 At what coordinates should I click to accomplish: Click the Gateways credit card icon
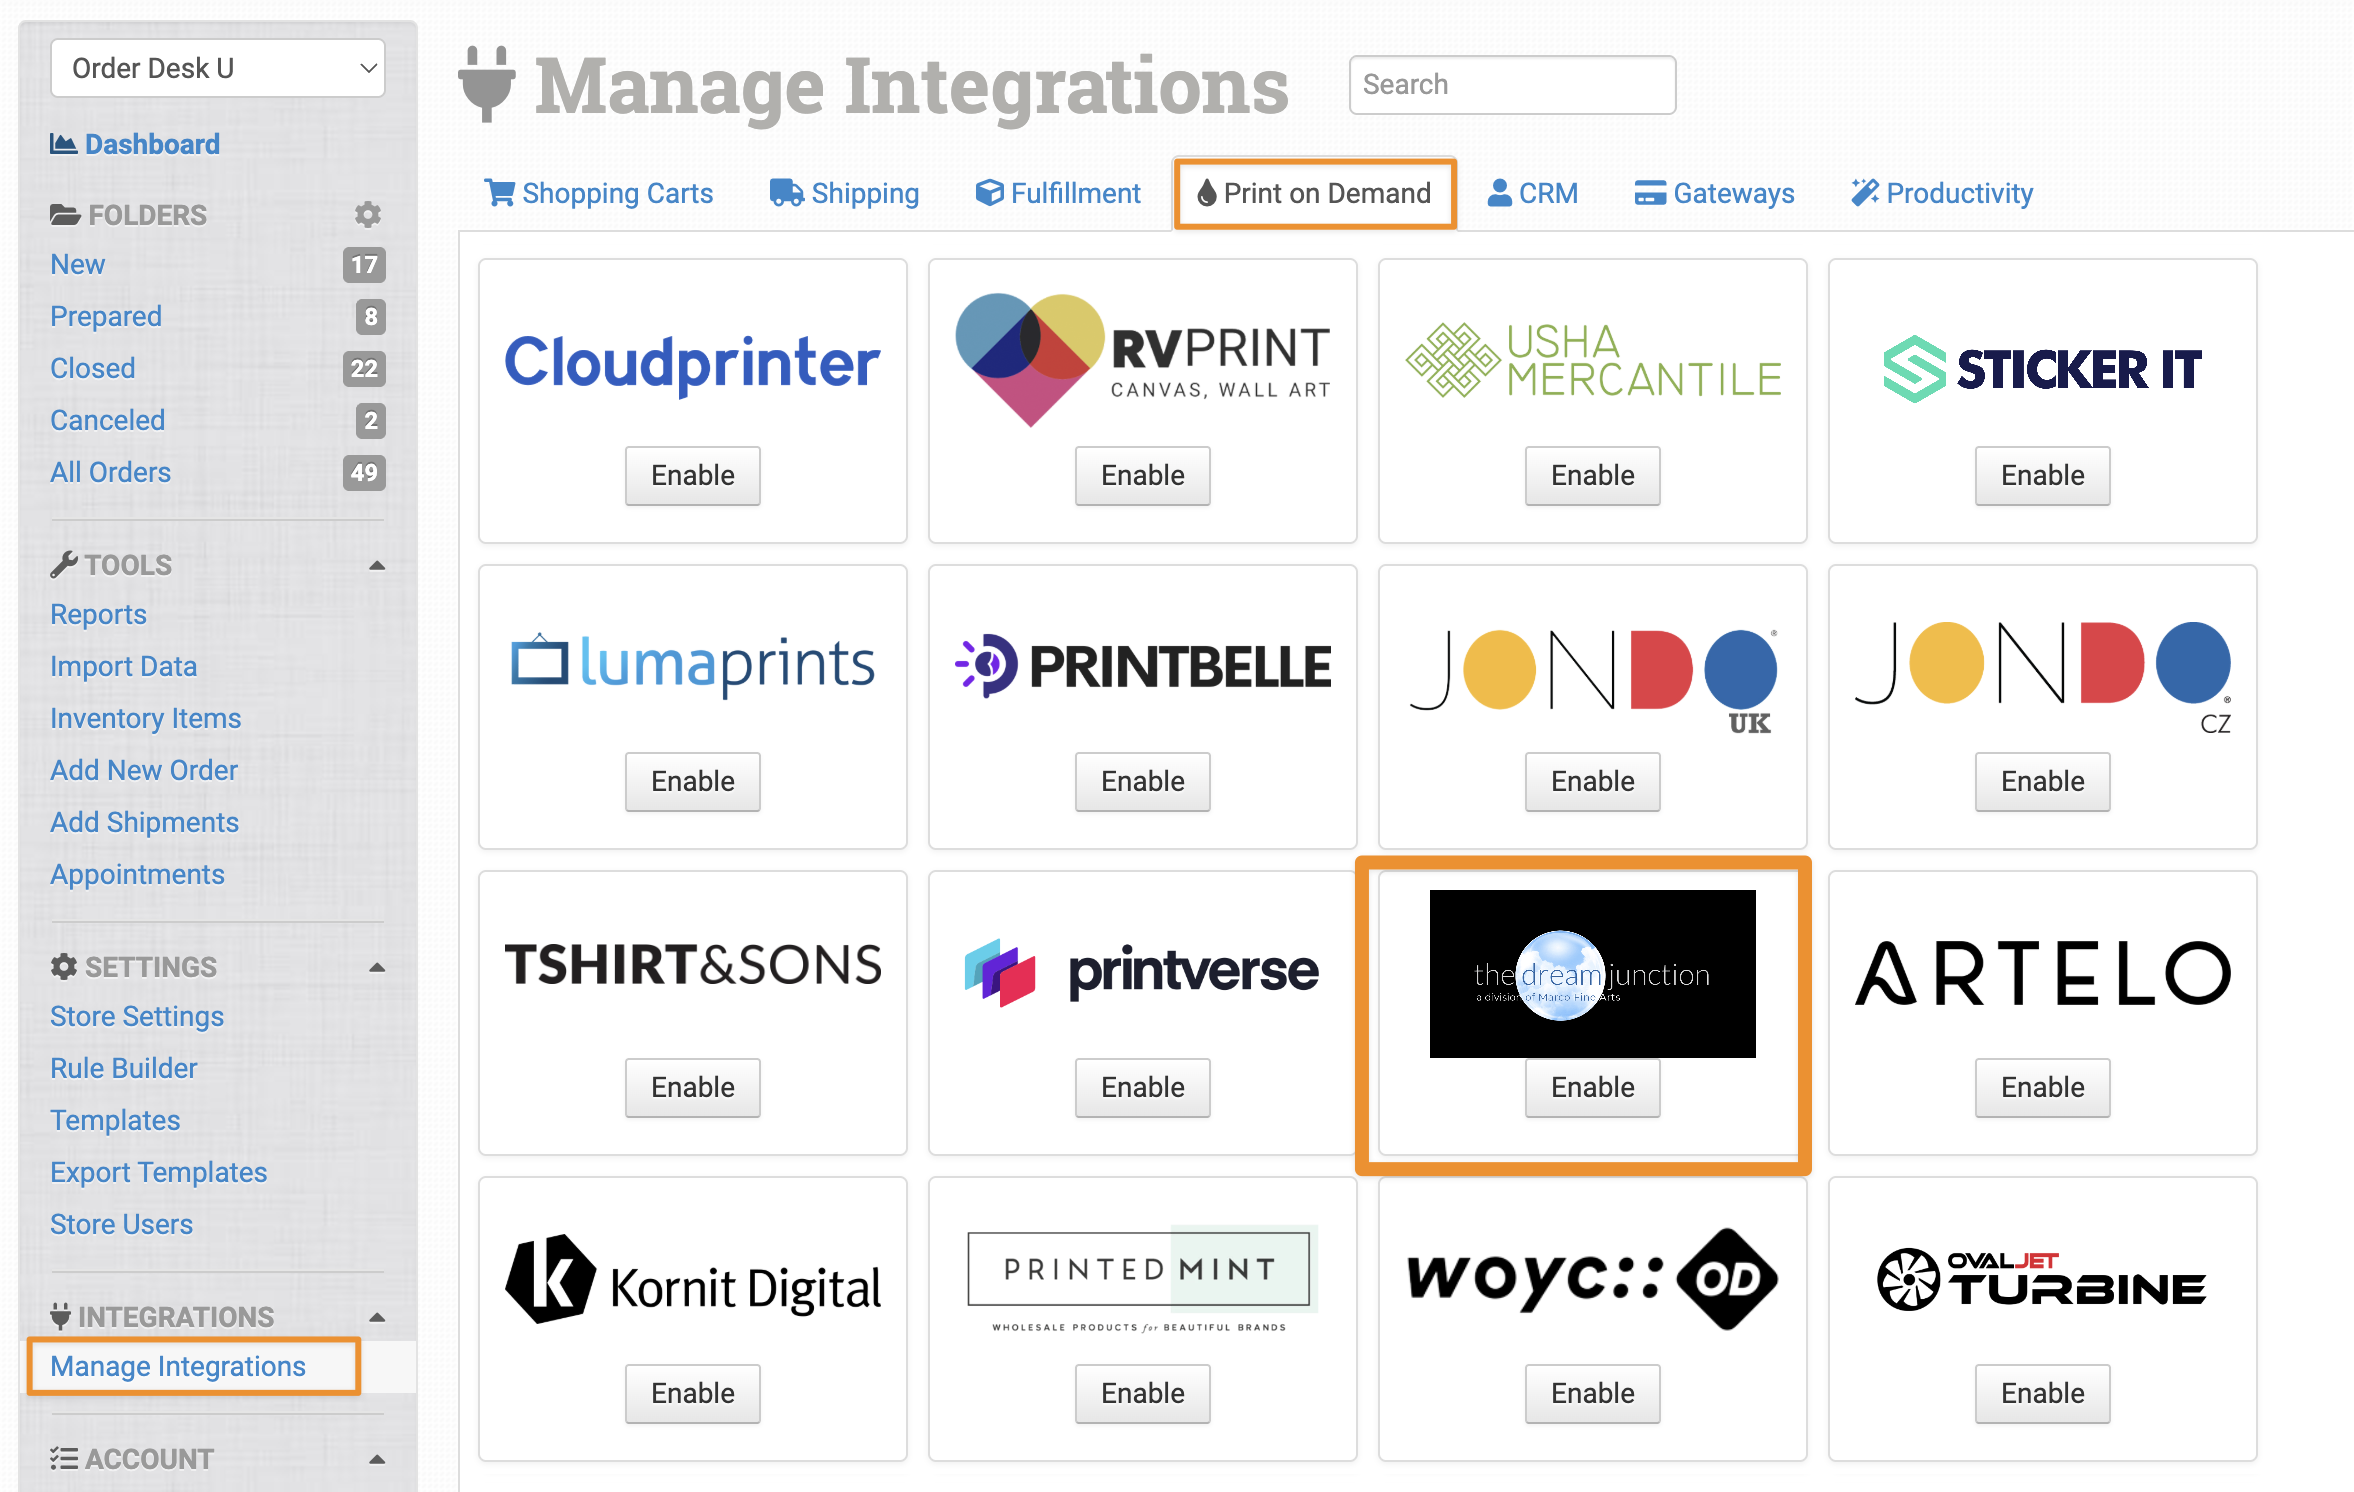click(1649, 192)
